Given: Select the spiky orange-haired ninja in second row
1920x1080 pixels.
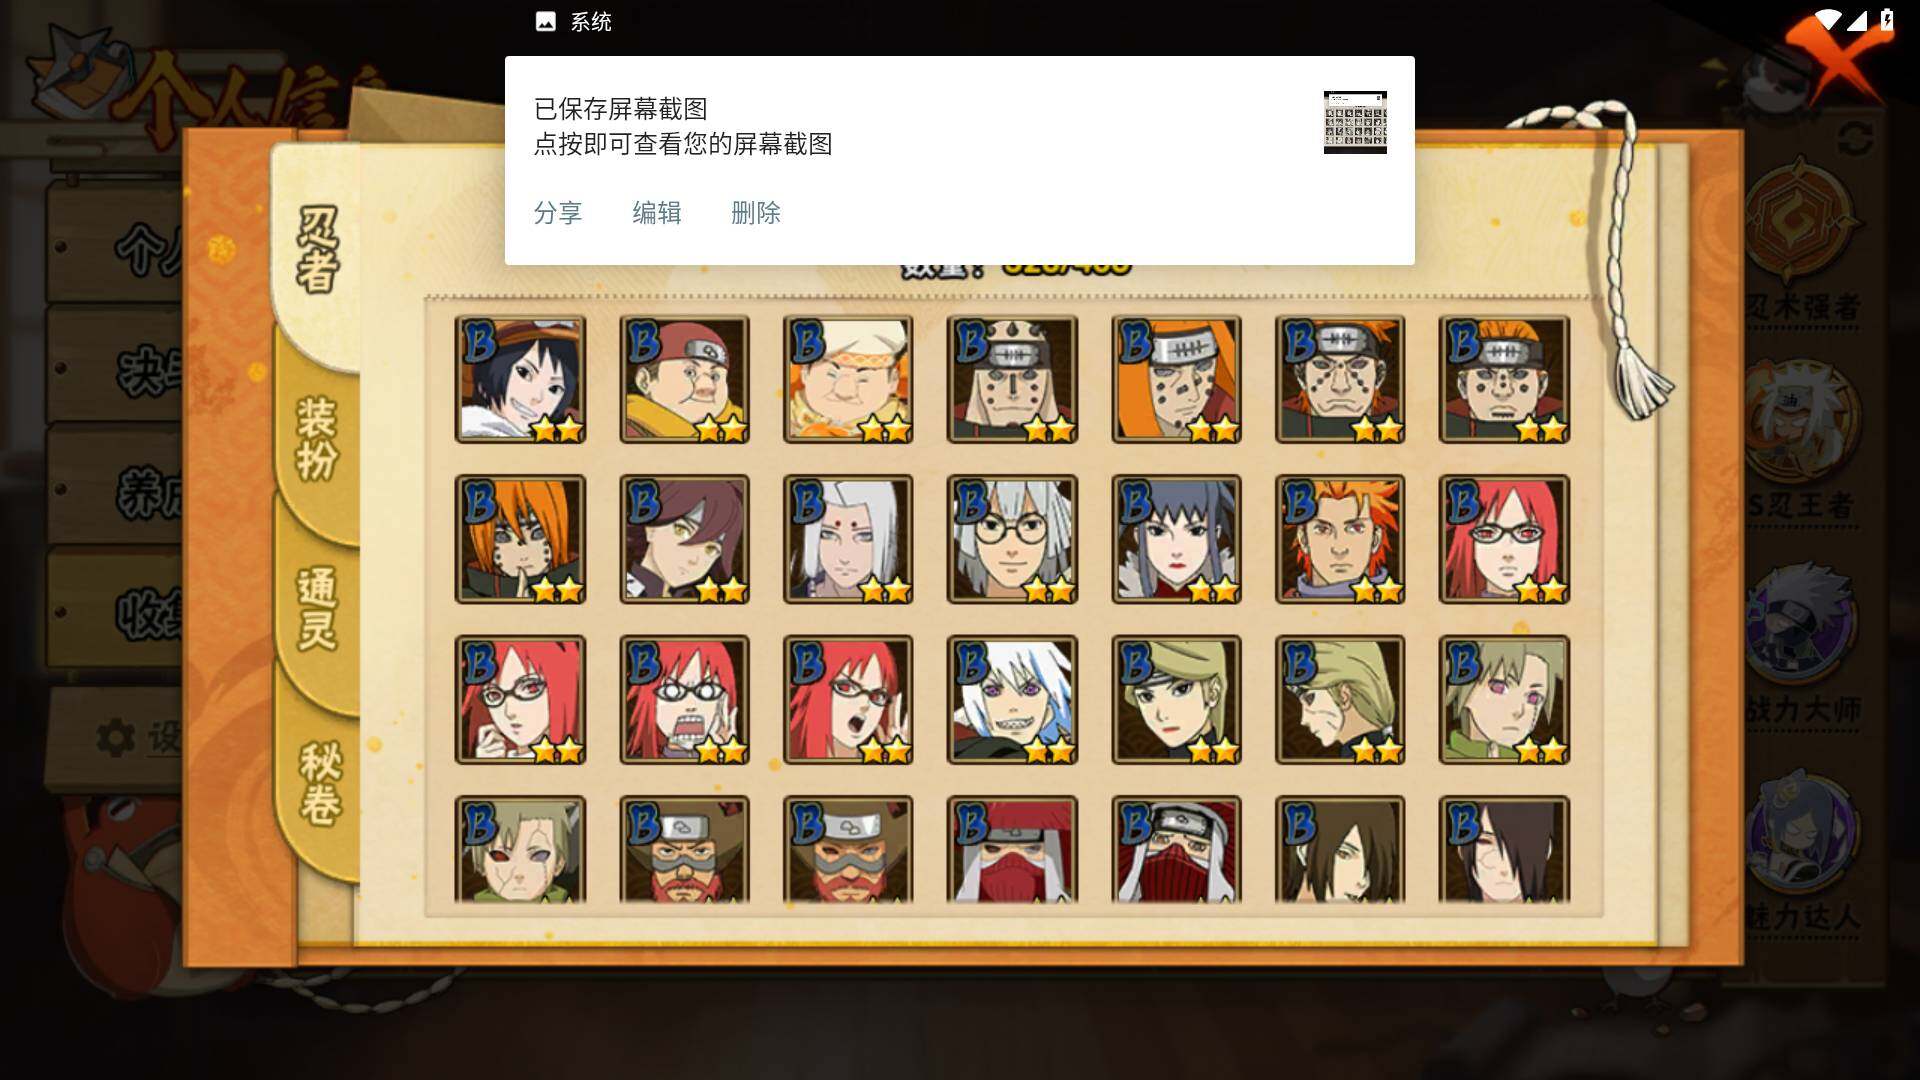Looking at the screenshot, I should [x=1340, y=539].
